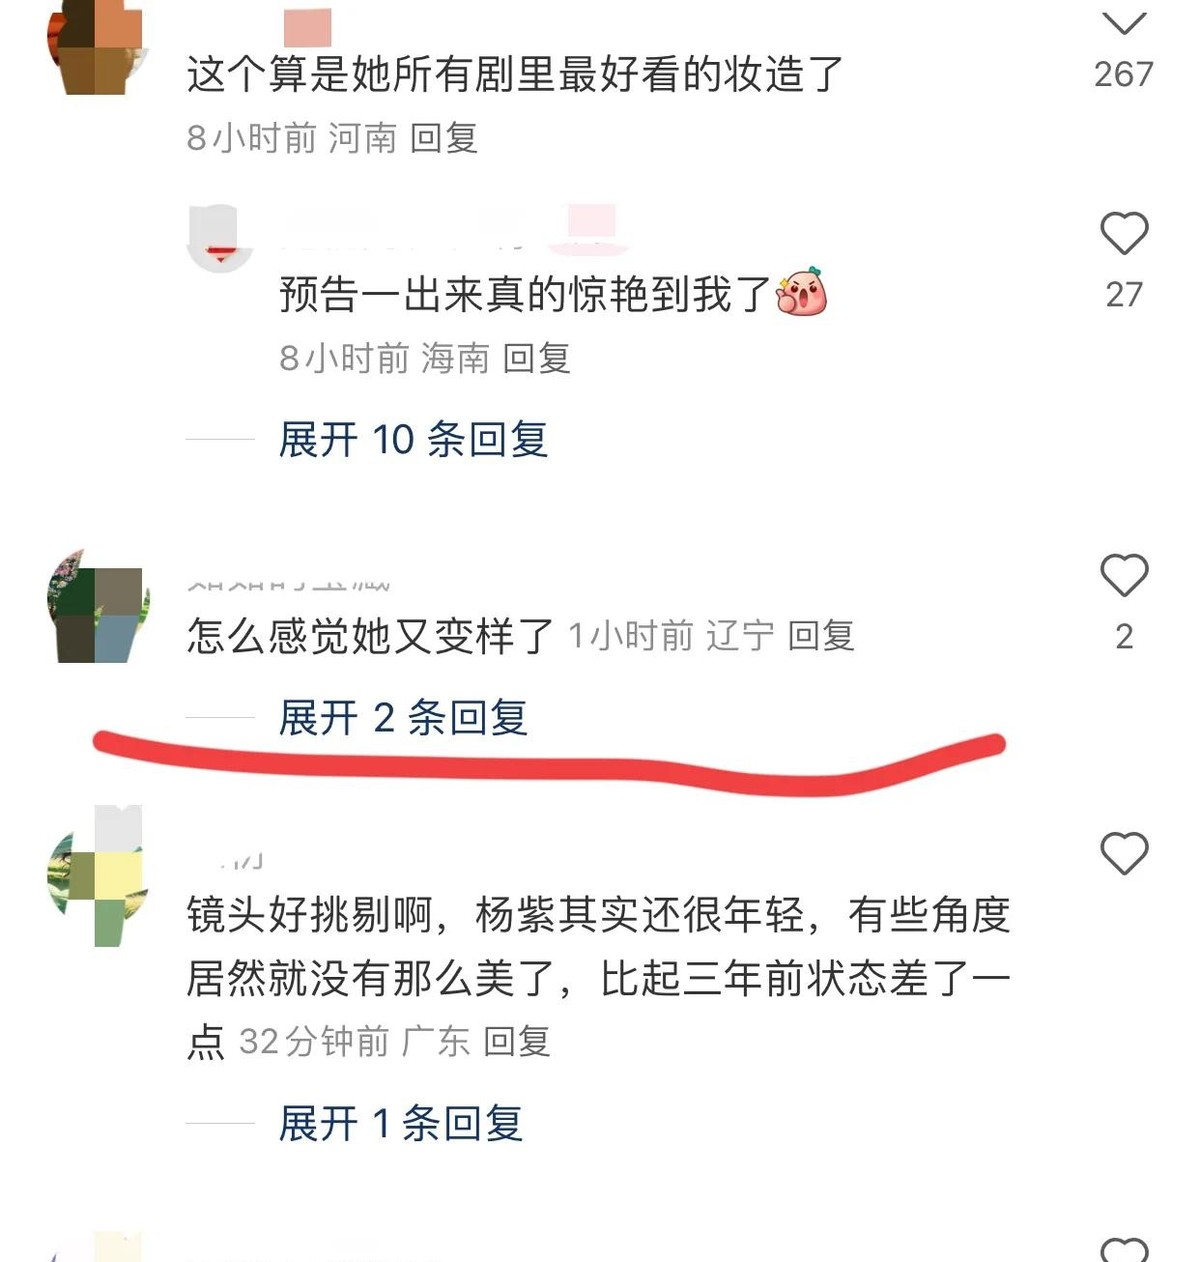Open avatar of the 怎么感觉她又变样了 commenter
Viewport: 1200px width, 1262px height.
pos(96,607)
